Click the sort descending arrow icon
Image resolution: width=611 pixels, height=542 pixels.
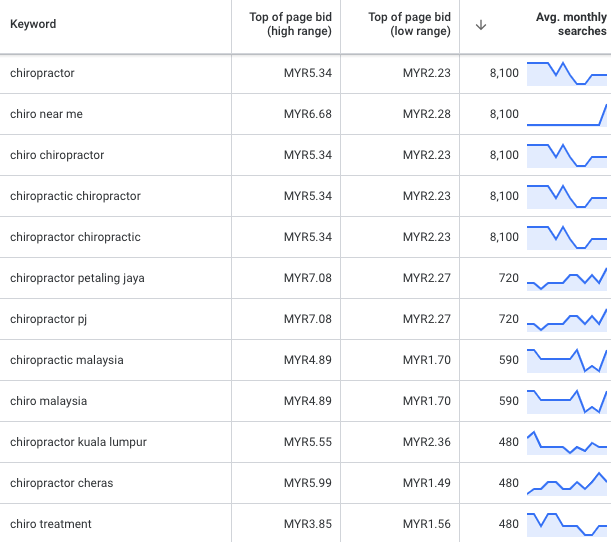click(x=481, y=25)
